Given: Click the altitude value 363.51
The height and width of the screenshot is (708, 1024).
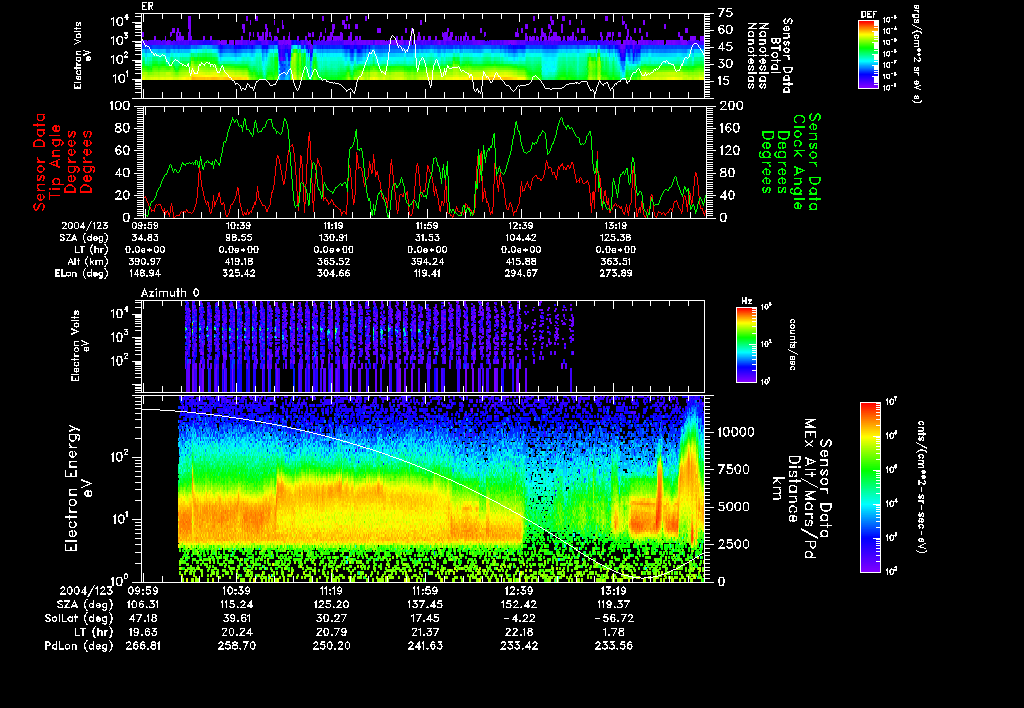Looking at the screenshot, I should [x=615, y=262].
